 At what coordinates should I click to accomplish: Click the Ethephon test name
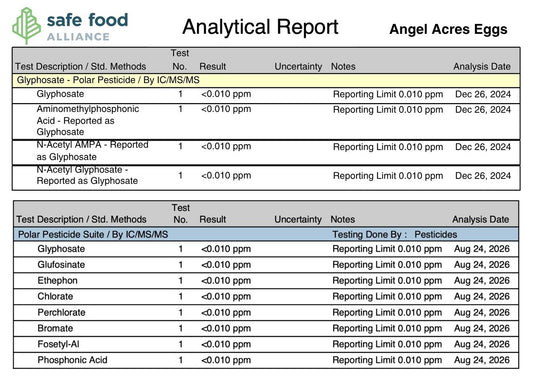click(x=57, y=281)
